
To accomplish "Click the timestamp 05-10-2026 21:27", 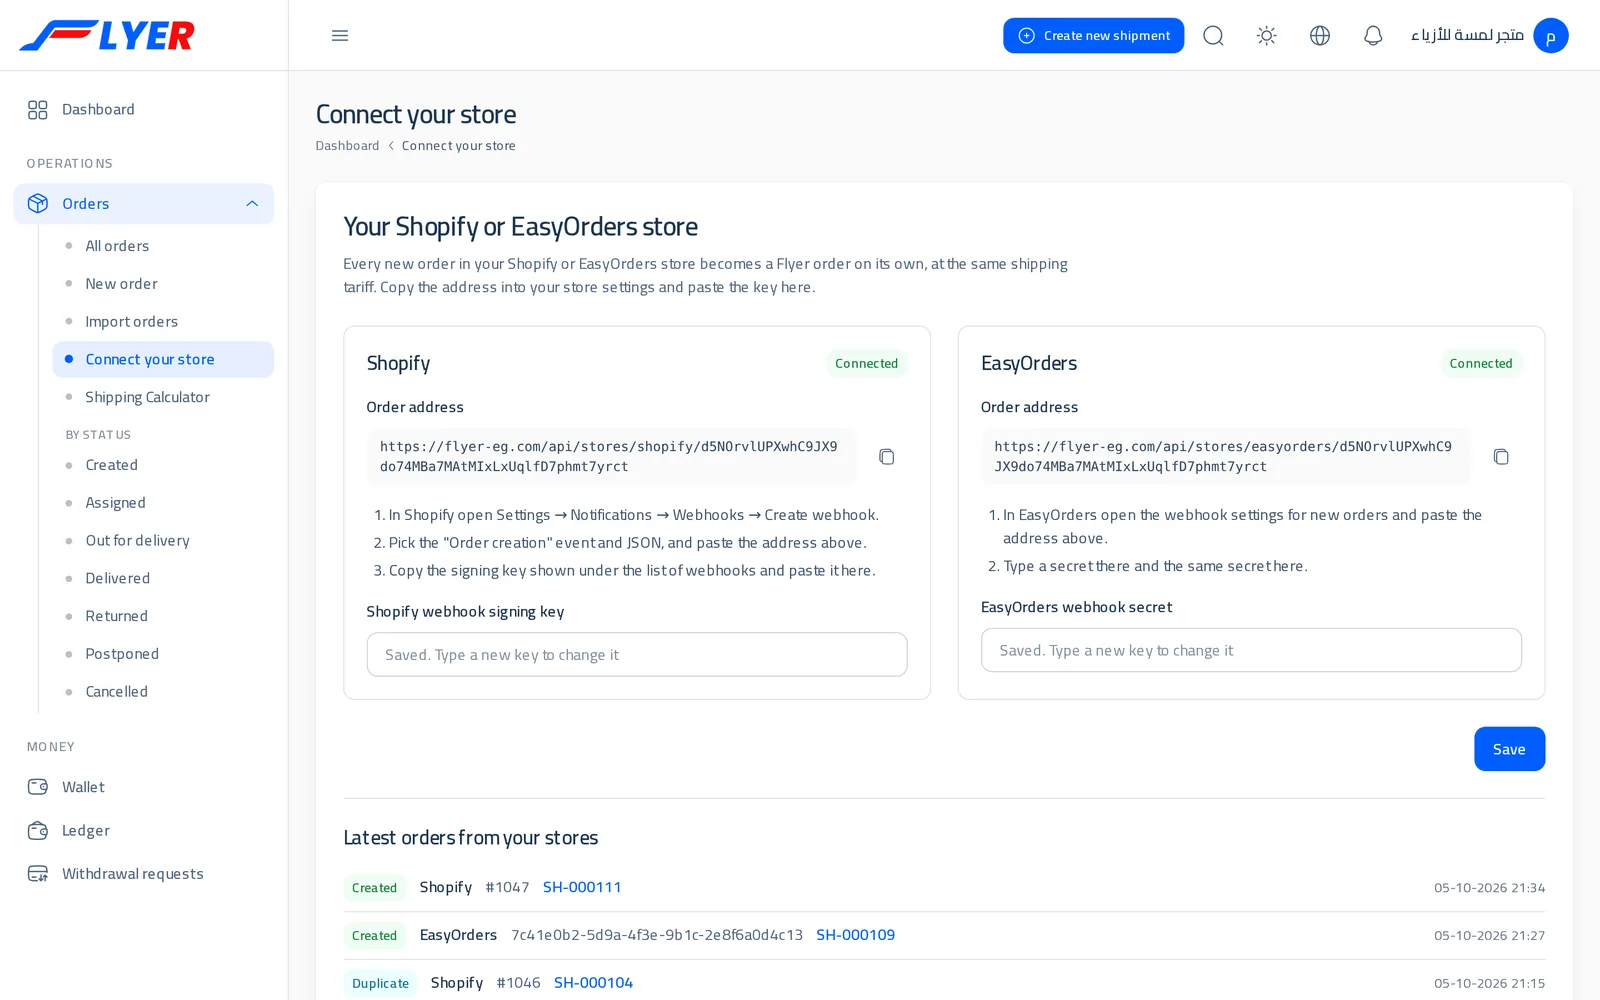I will click(1489, 936).
